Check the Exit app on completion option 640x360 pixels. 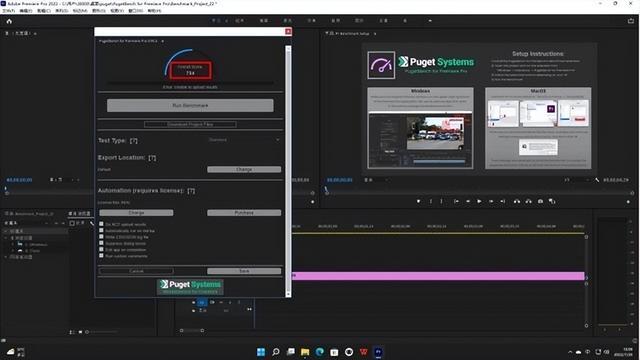tap(101, 249)
